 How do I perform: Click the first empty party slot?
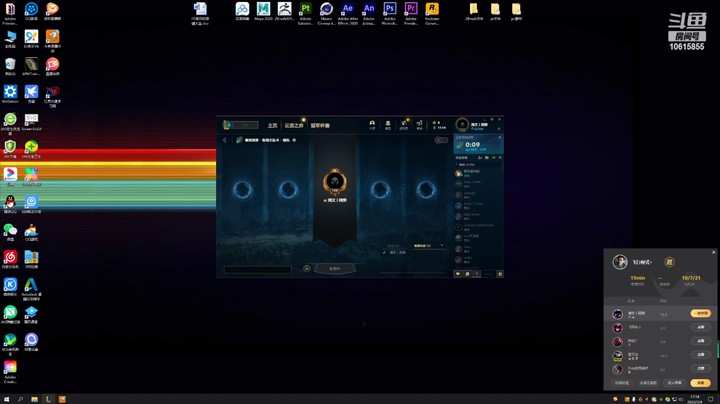pos(242,190)
